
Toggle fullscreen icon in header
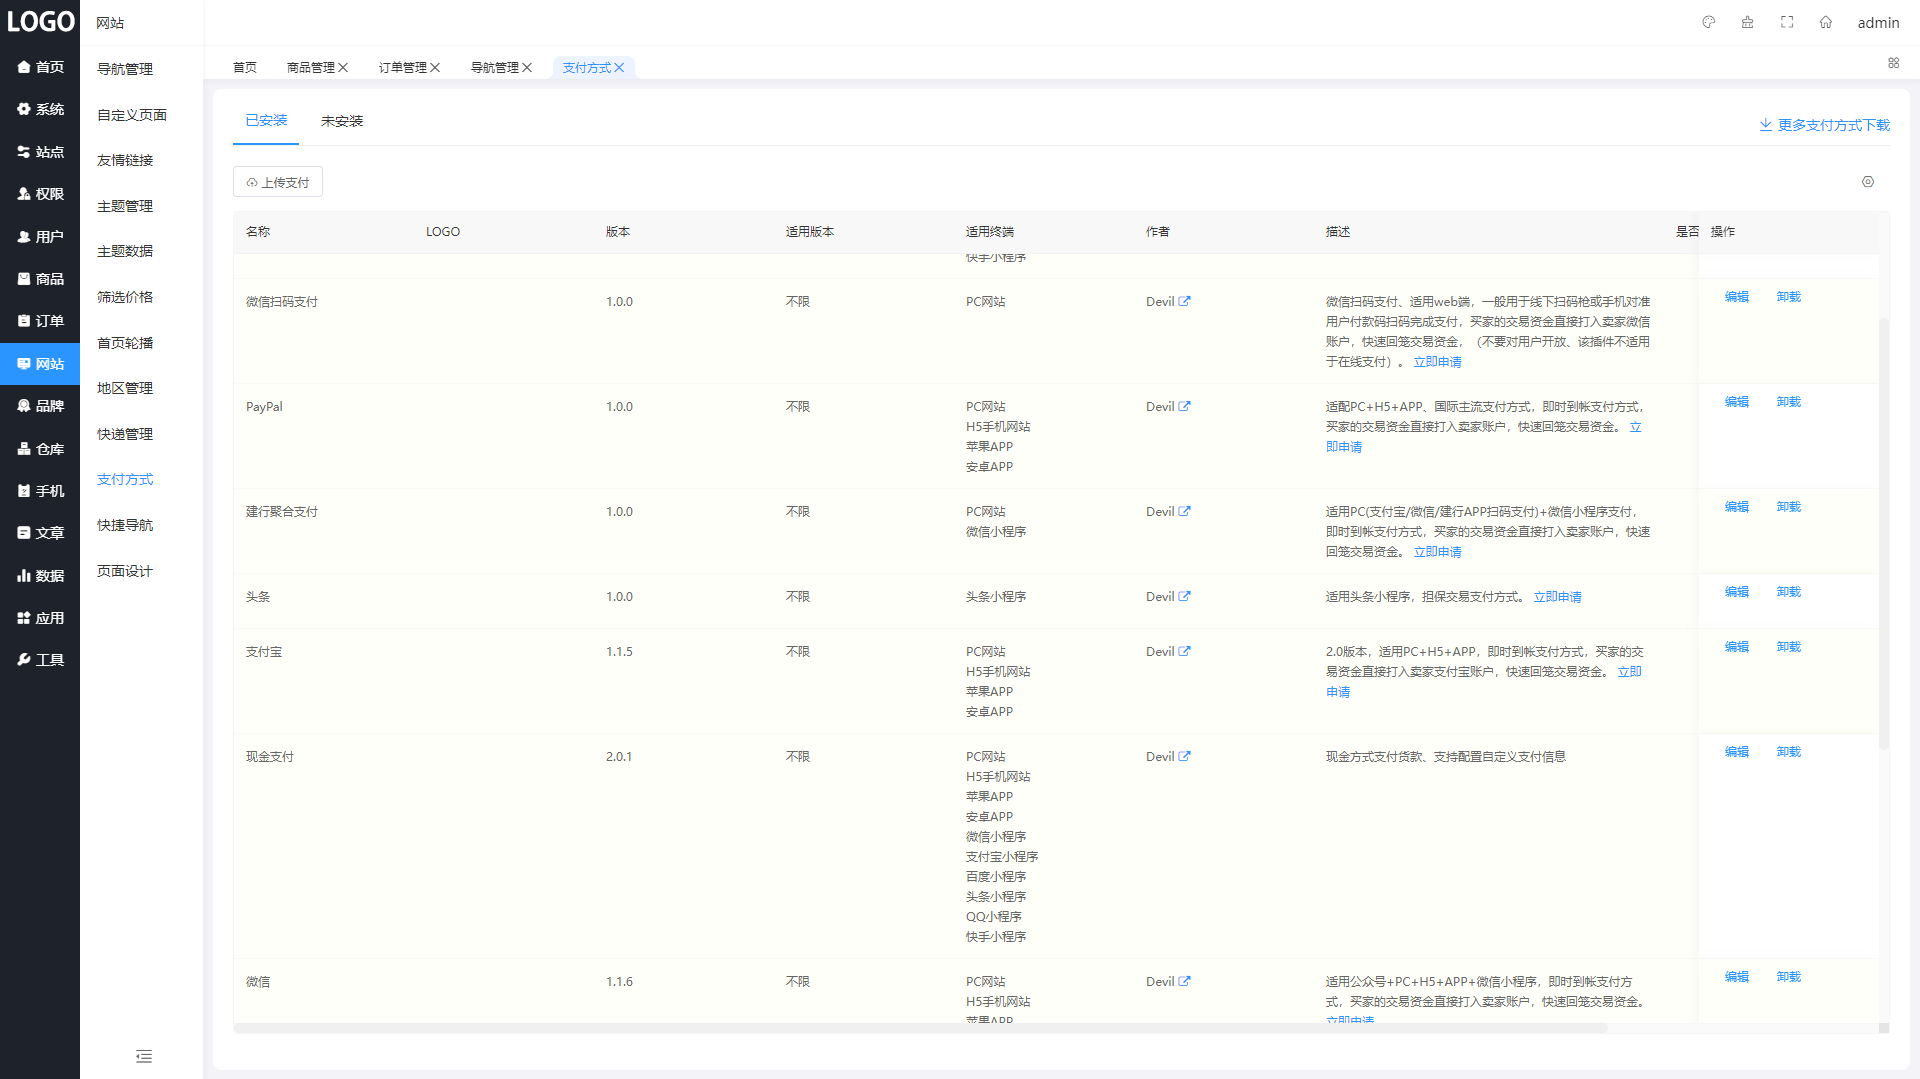pyautogui.click(x=1787, y=22)
